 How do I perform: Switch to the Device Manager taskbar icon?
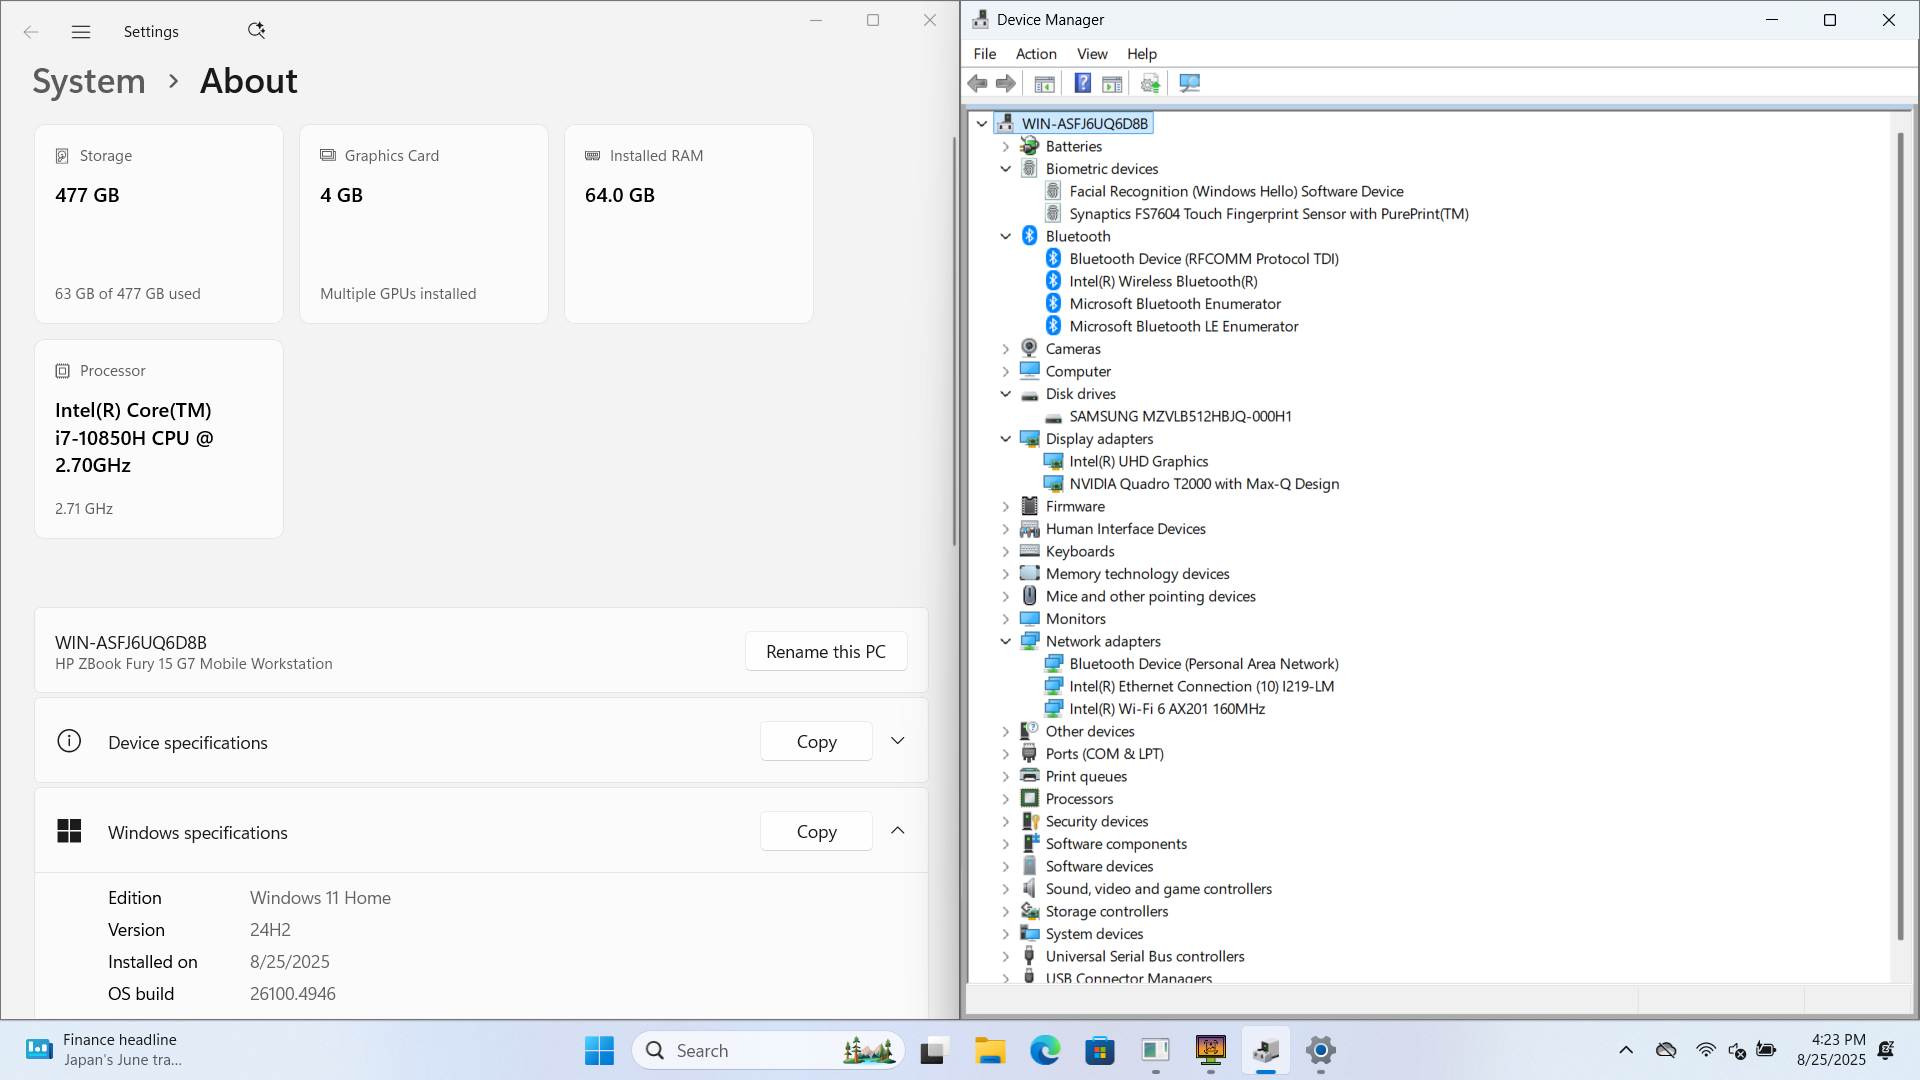click(x=1266, y=1050)
